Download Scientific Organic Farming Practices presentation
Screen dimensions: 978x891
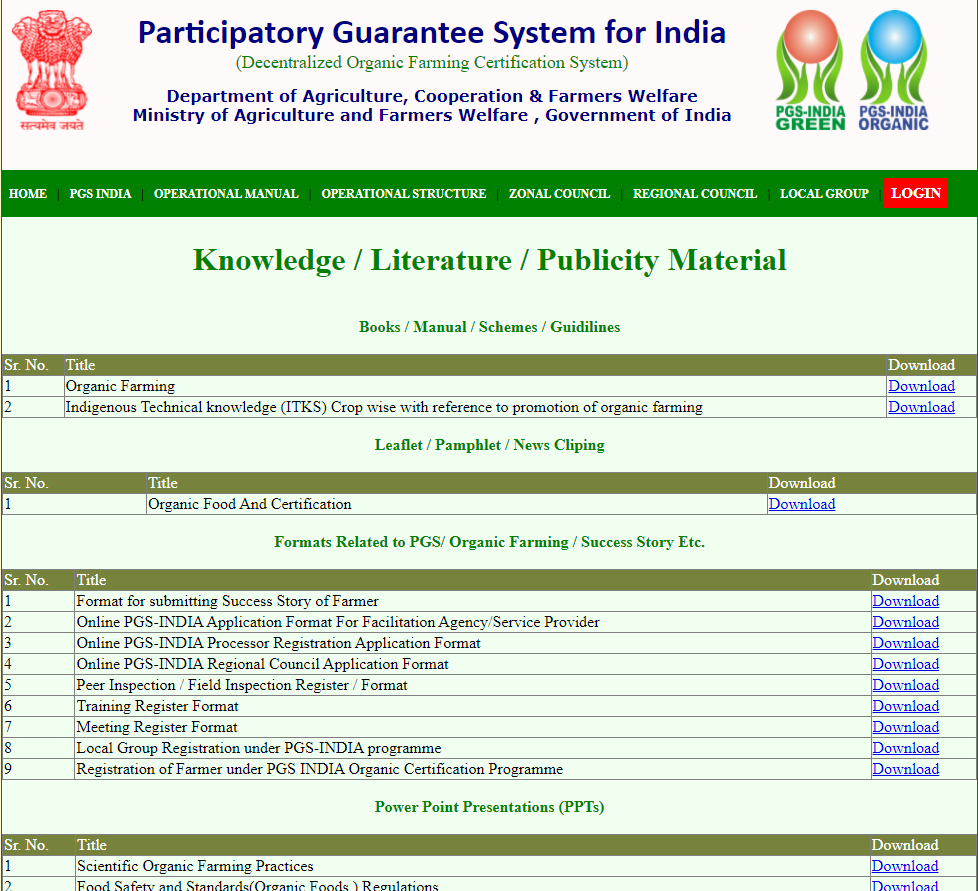(x=905, y=866)
